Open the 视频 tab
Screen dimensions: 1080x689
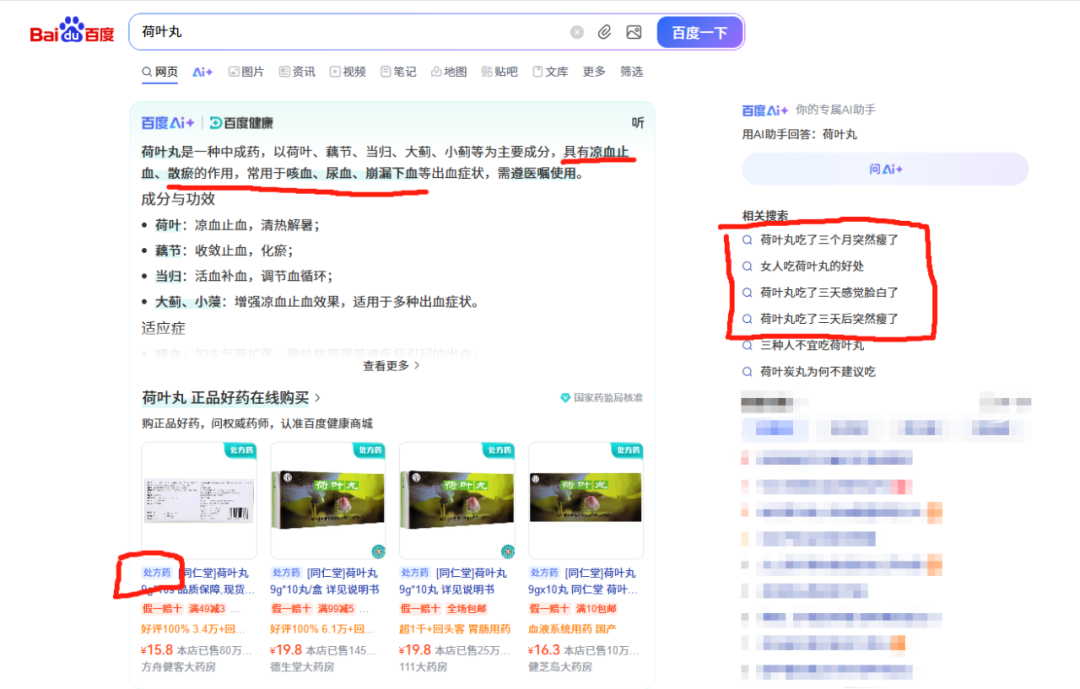coord(348,72)
